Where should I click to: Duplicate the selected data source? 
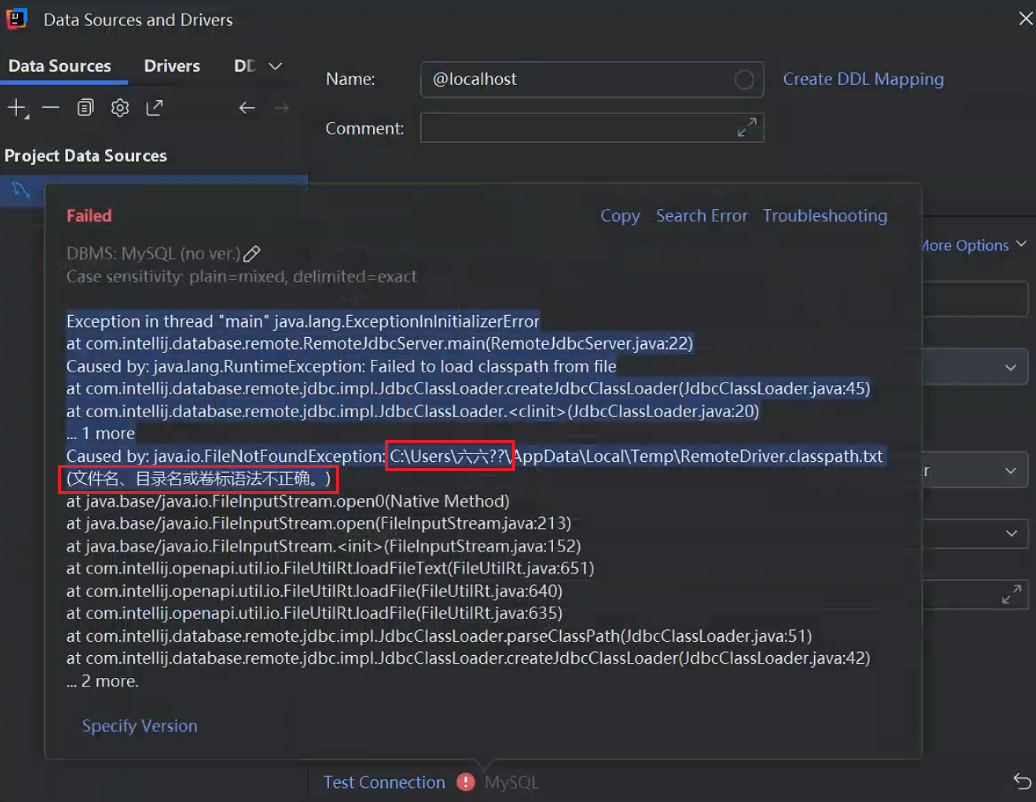[x=85, y=108]
